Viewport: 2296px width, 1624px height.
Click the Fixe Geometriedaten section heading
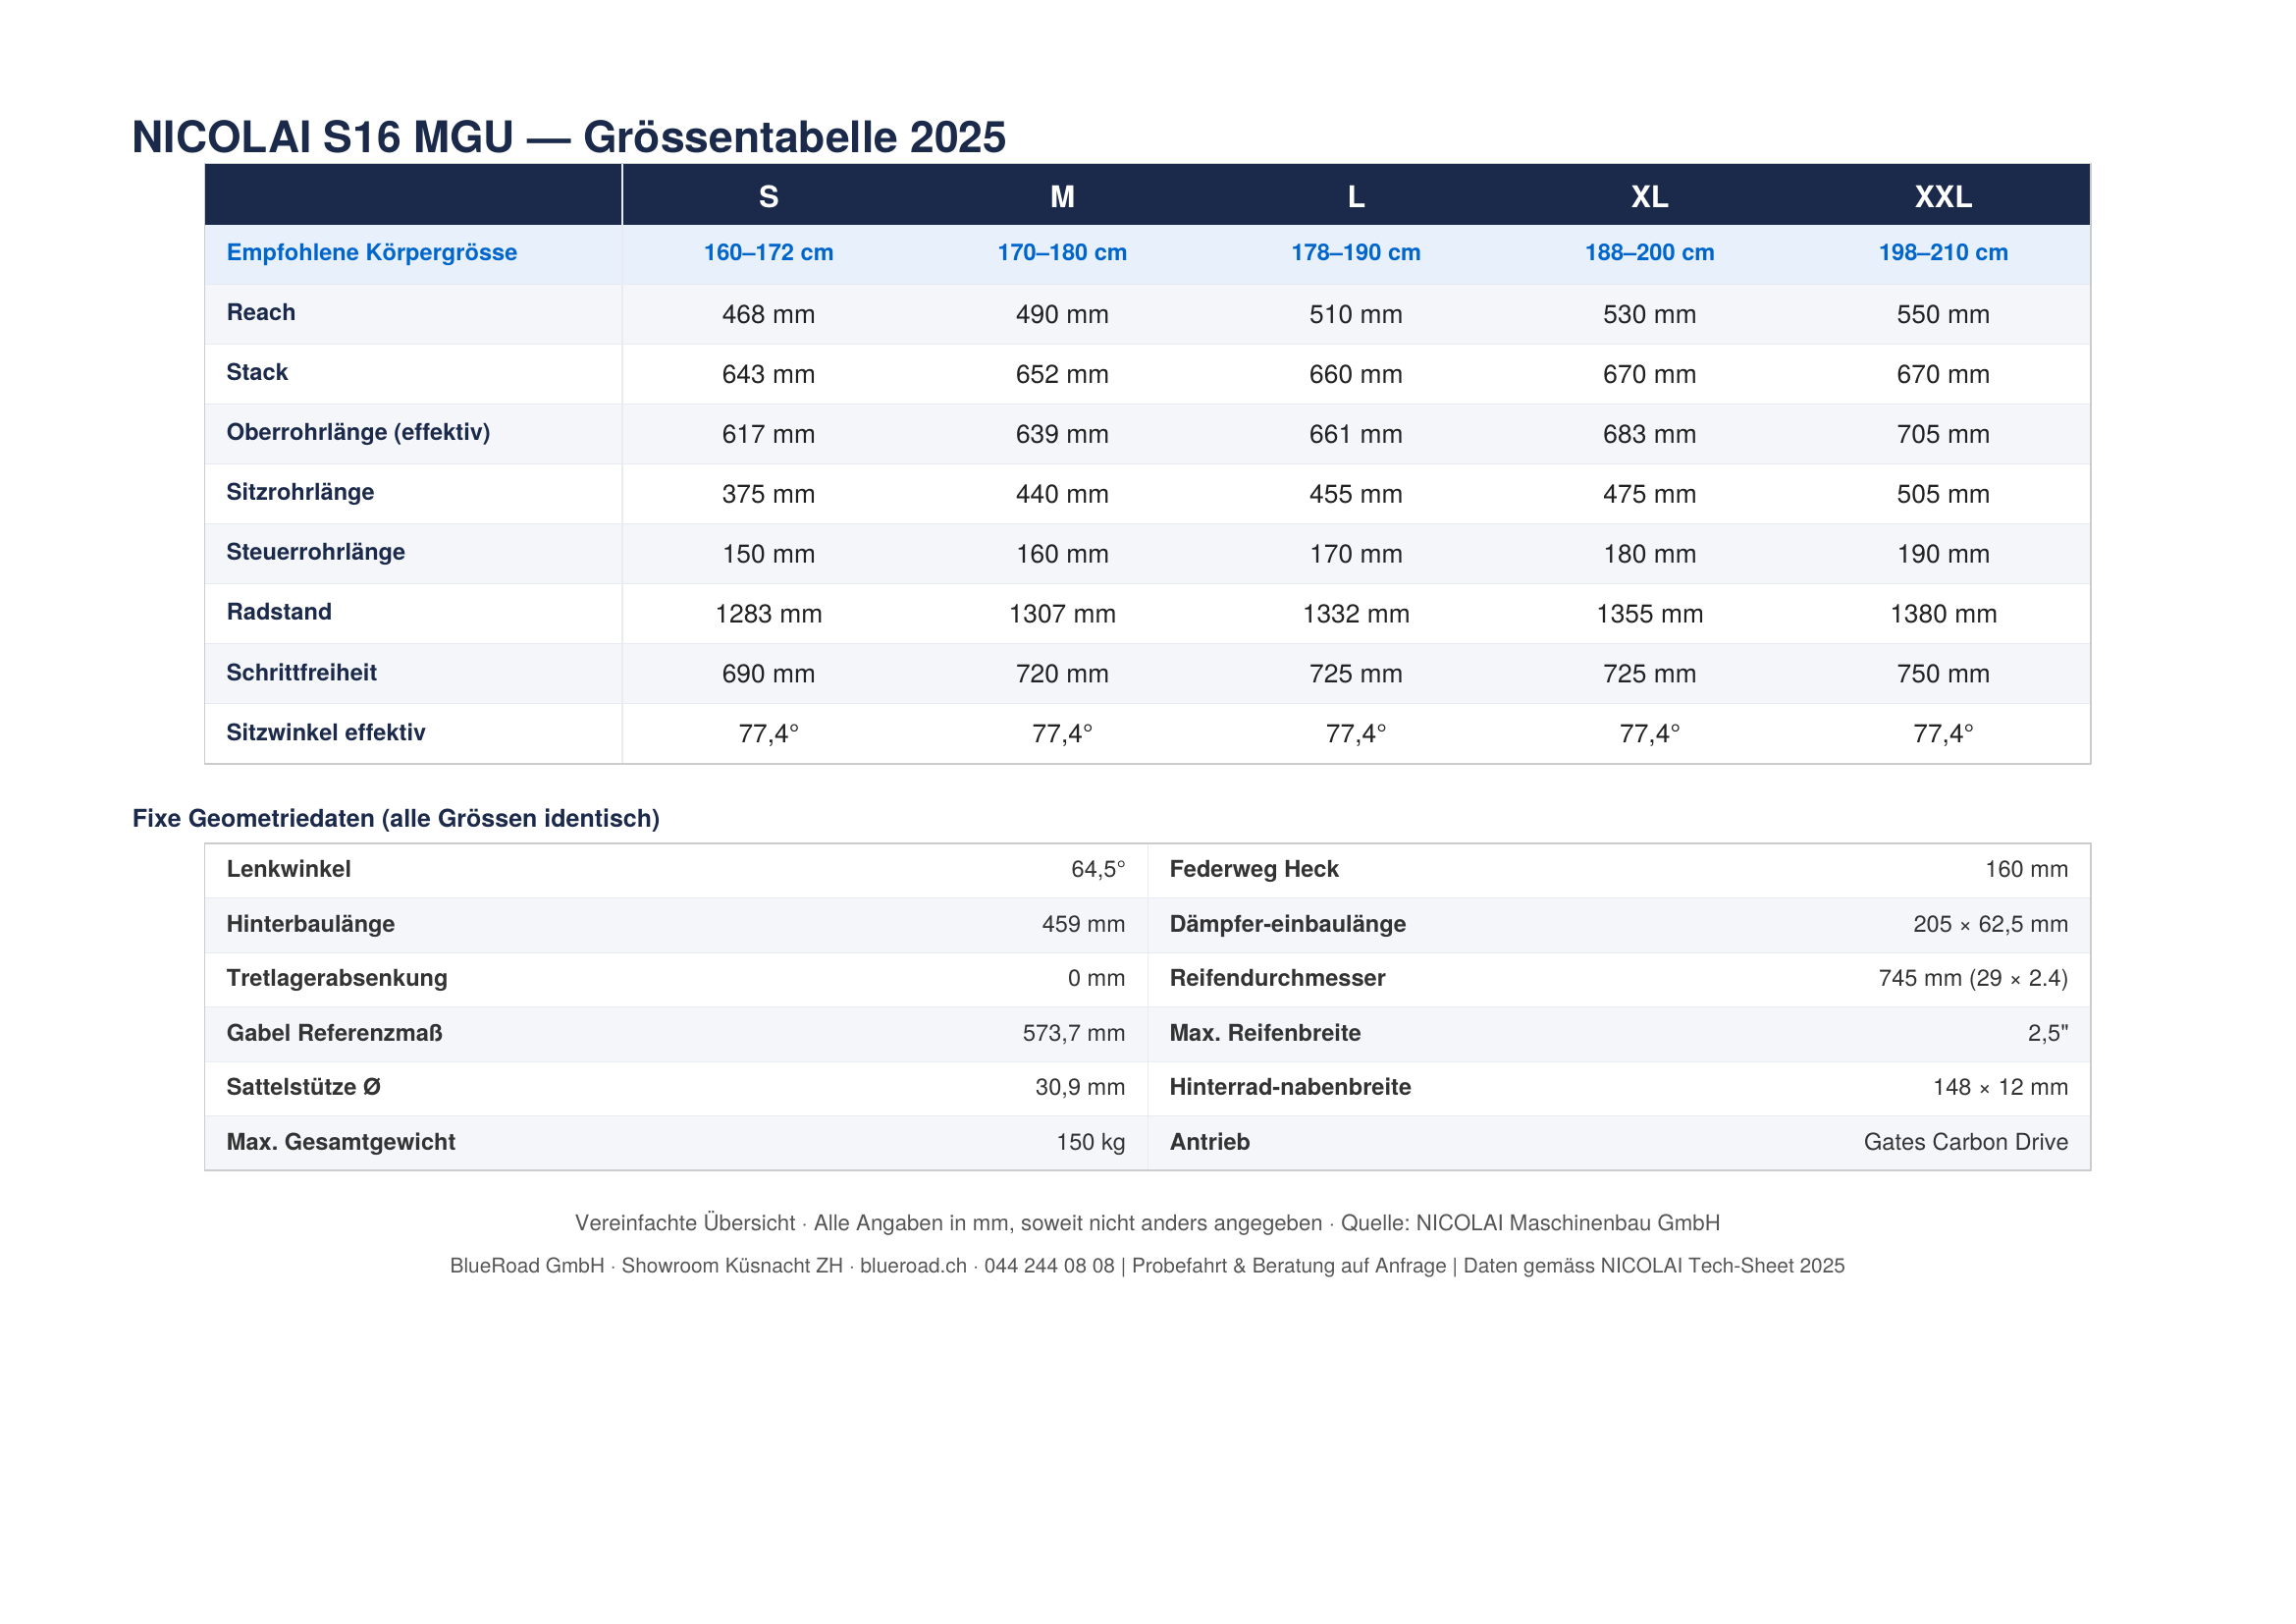click(x=395, y=818)
